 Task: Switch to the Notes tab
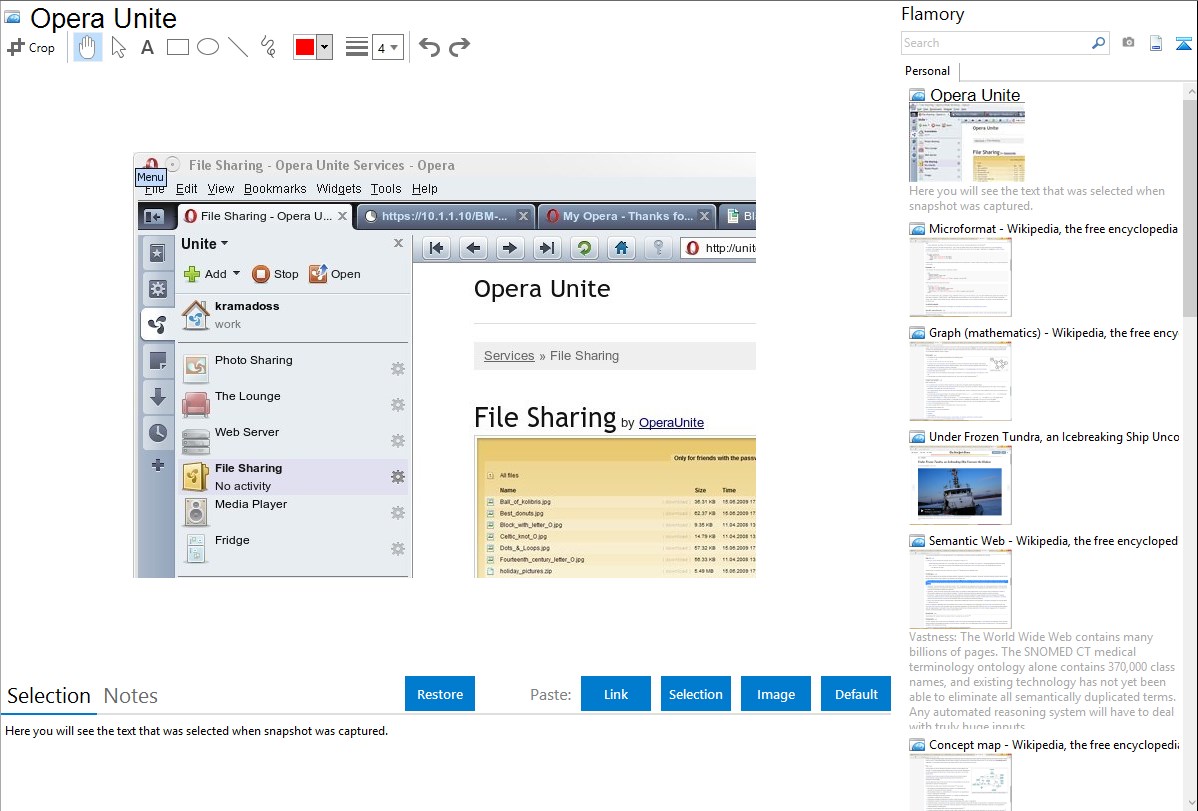tap(131, 696)
